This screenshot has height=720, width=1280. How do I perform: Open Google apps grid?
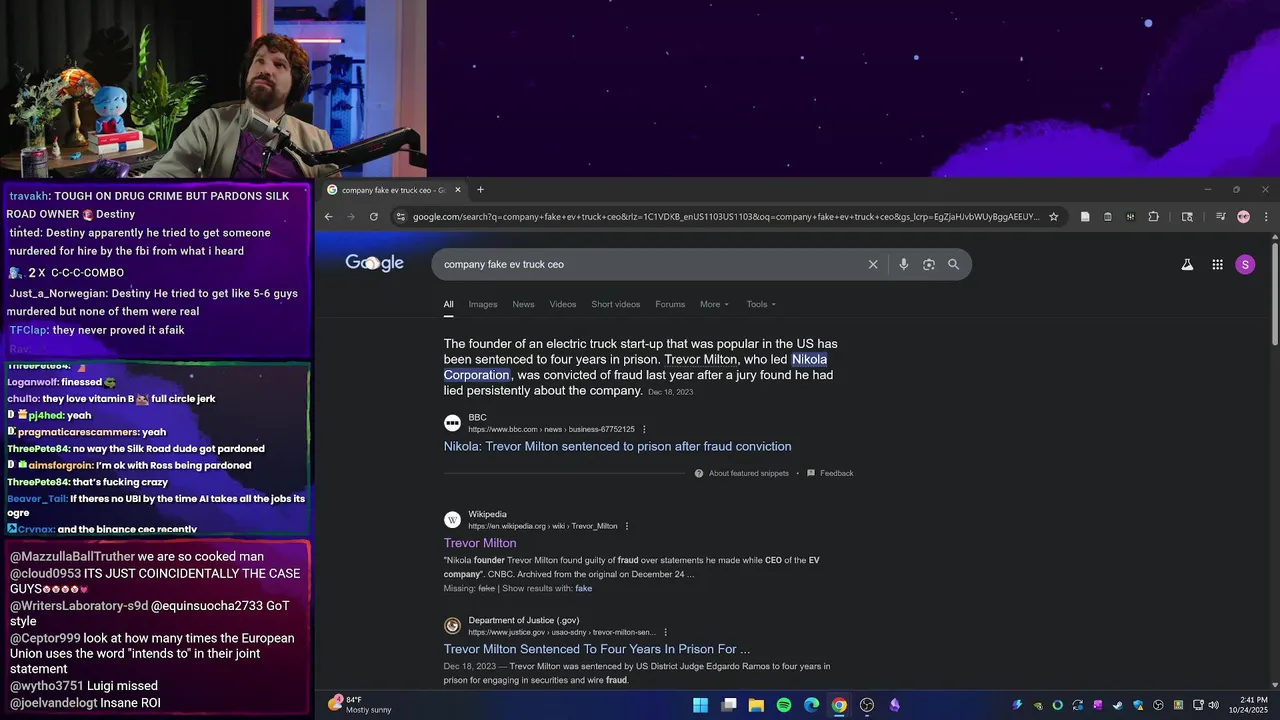tap(1217, 264)
